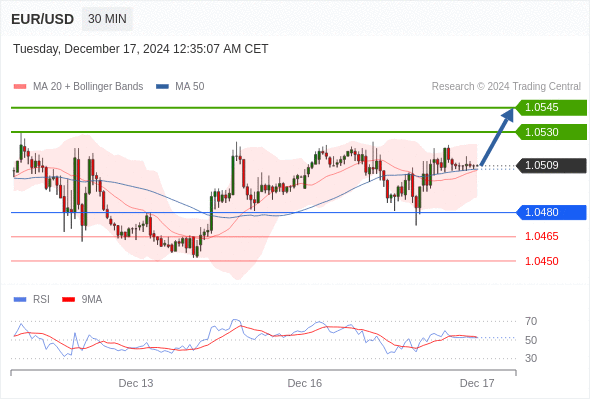Select the 1.0480 pivot price tag

tap(551, 213)
